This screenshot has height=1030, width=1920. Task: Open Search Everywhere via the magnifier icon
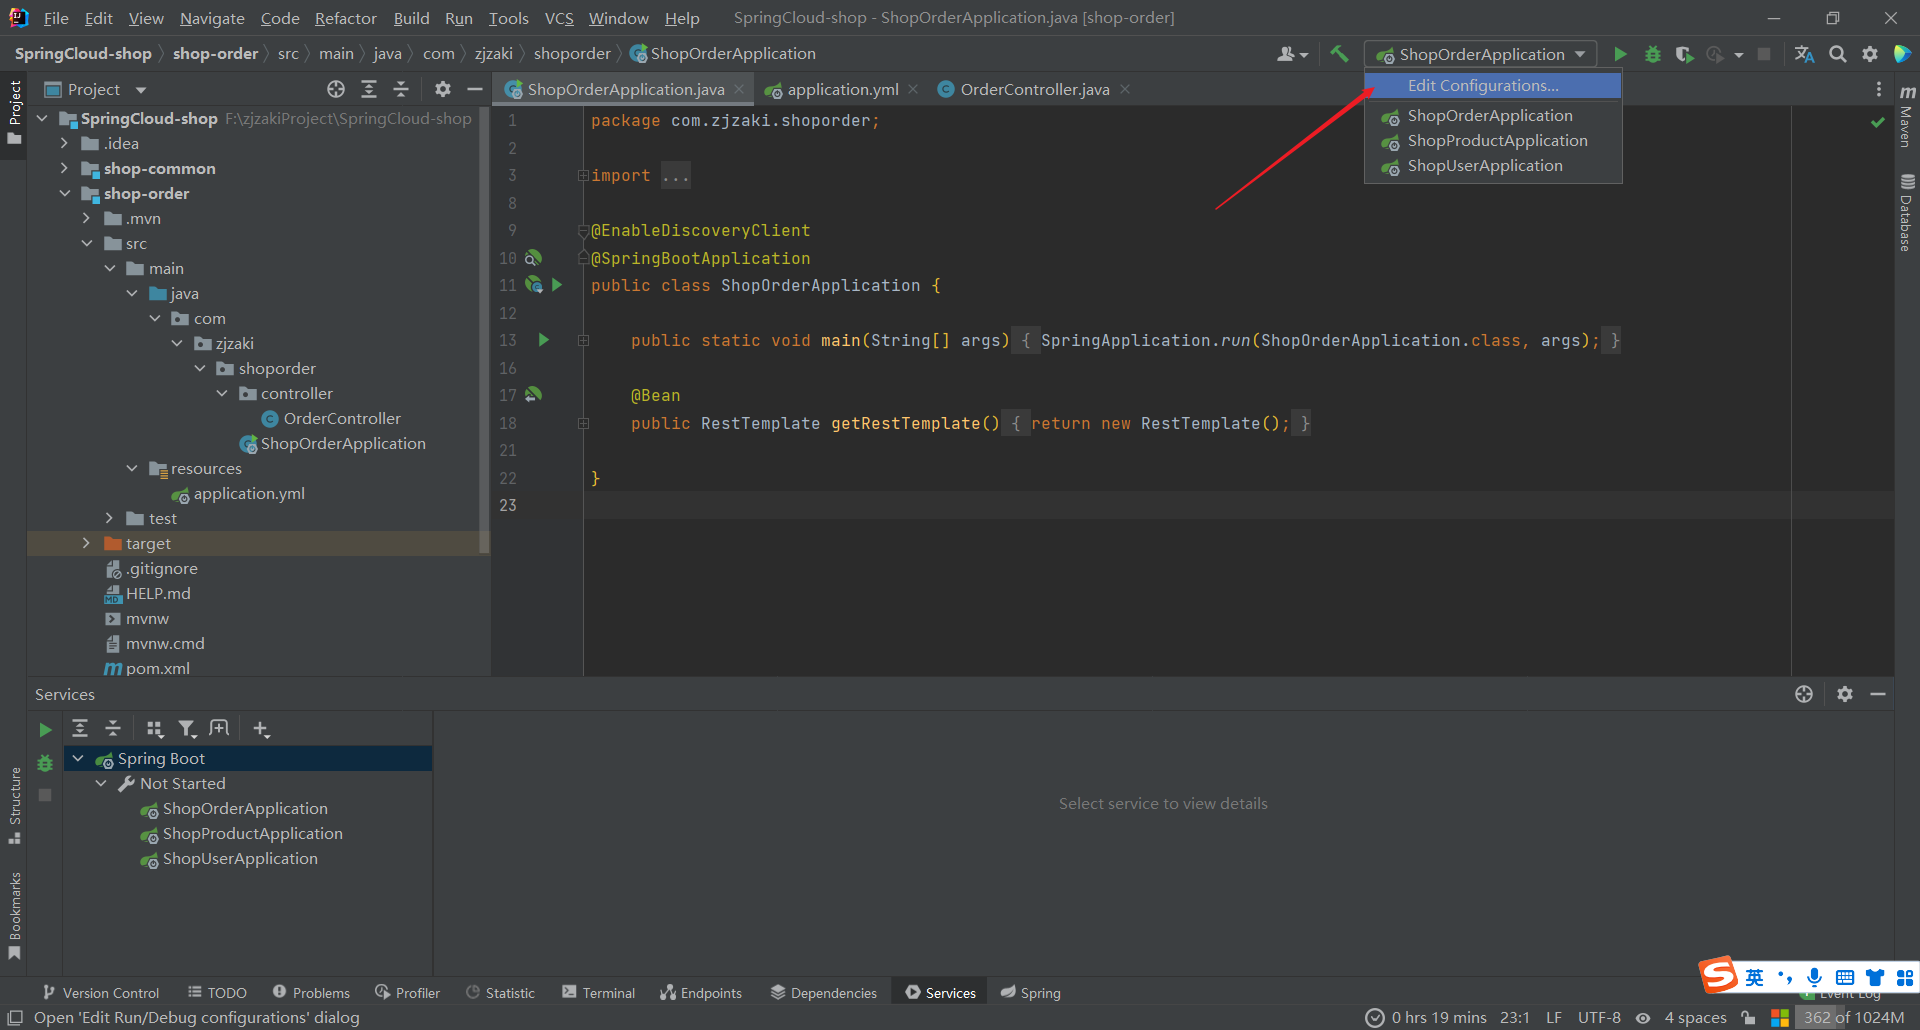pyautogui.click(x=1837, y=54)
